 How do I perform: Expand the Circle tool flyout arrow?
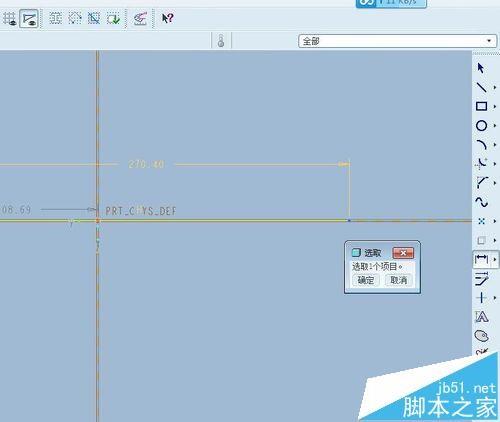click(495, 126)
